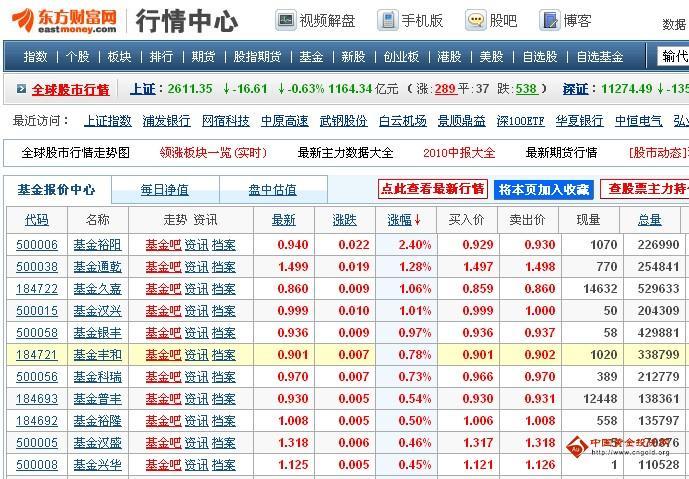Open recently visited 深100ETF

(521, 121)
